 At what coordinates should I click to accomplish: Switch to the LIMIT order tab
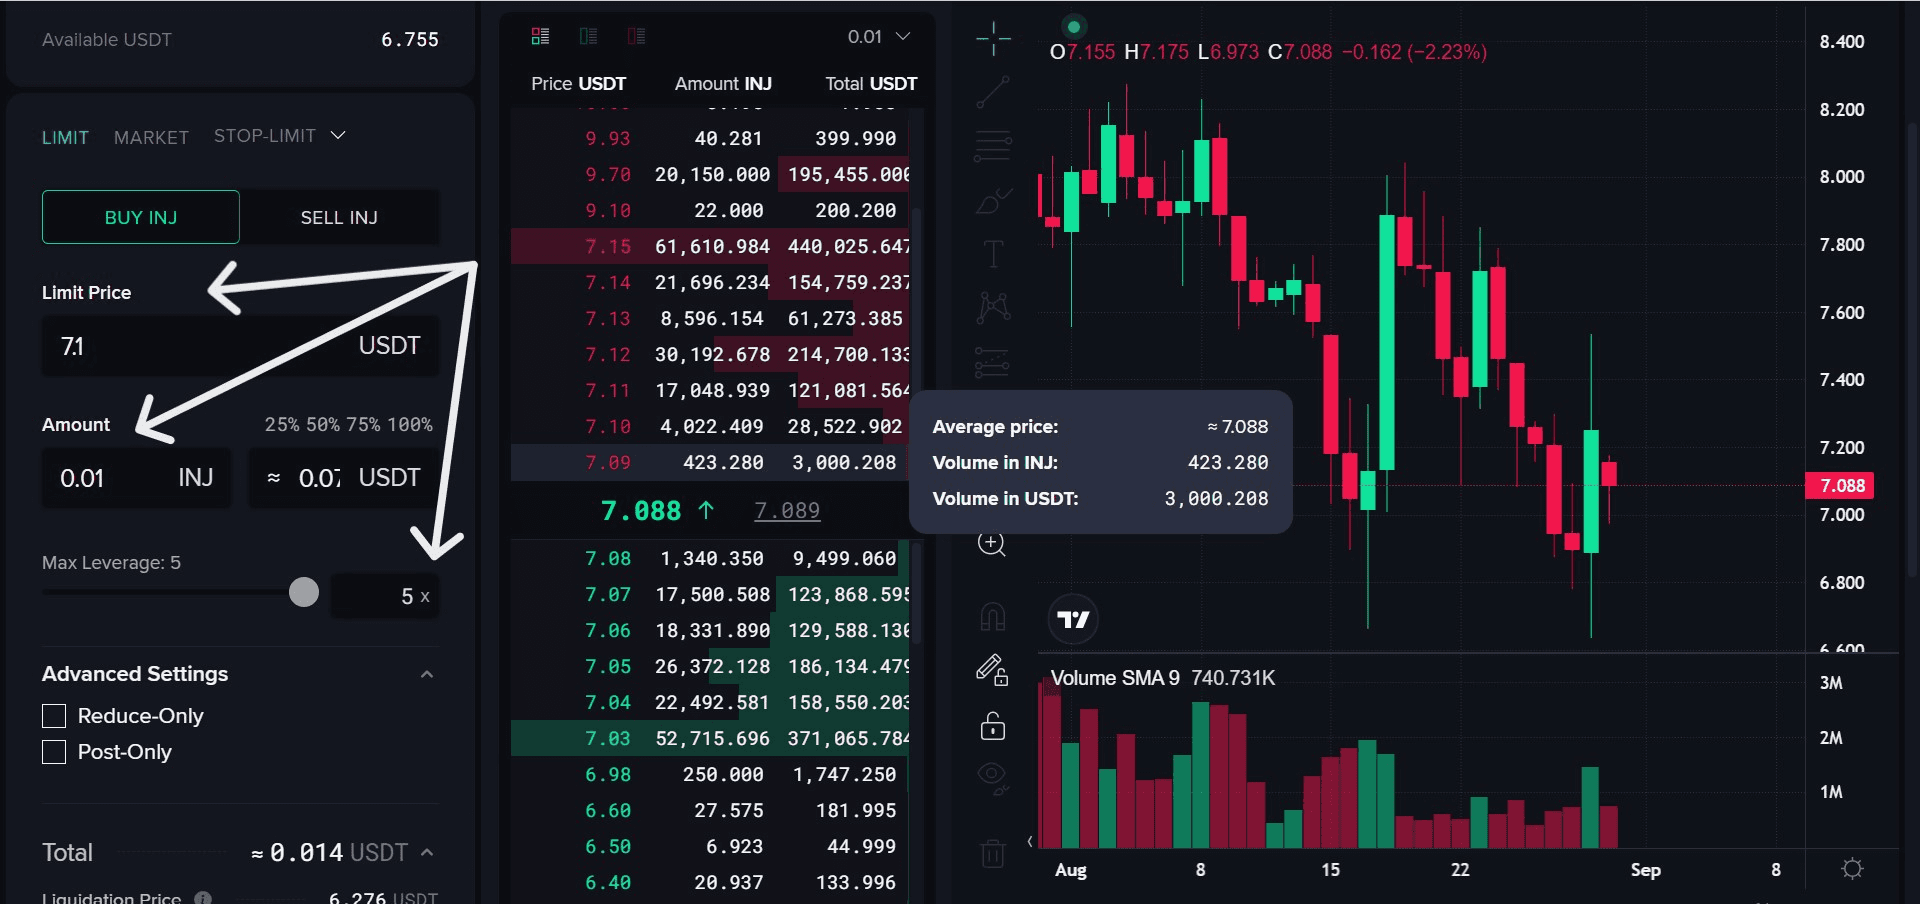point(65,137)
